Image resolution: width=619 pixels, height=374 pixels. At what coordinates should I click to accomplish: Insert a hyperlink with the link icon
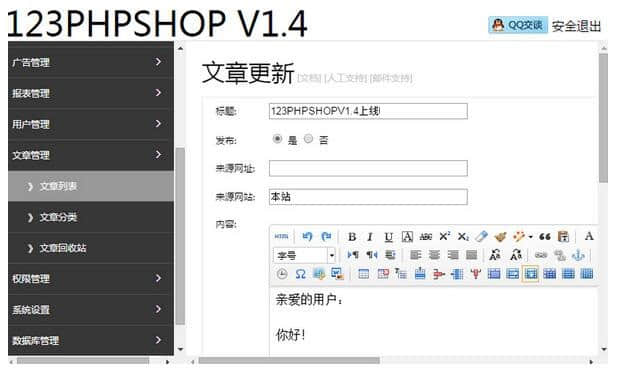(541, 255)
